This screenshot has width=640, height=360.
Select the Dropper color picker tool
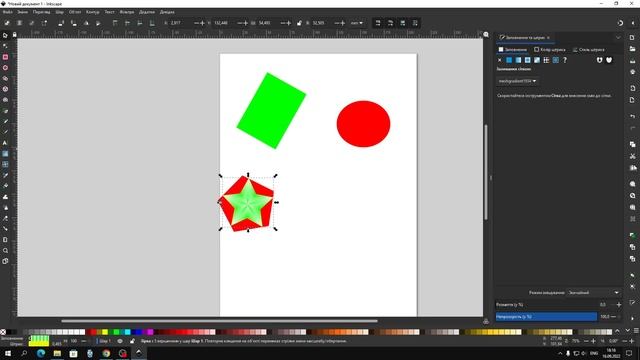click(5, 175)
